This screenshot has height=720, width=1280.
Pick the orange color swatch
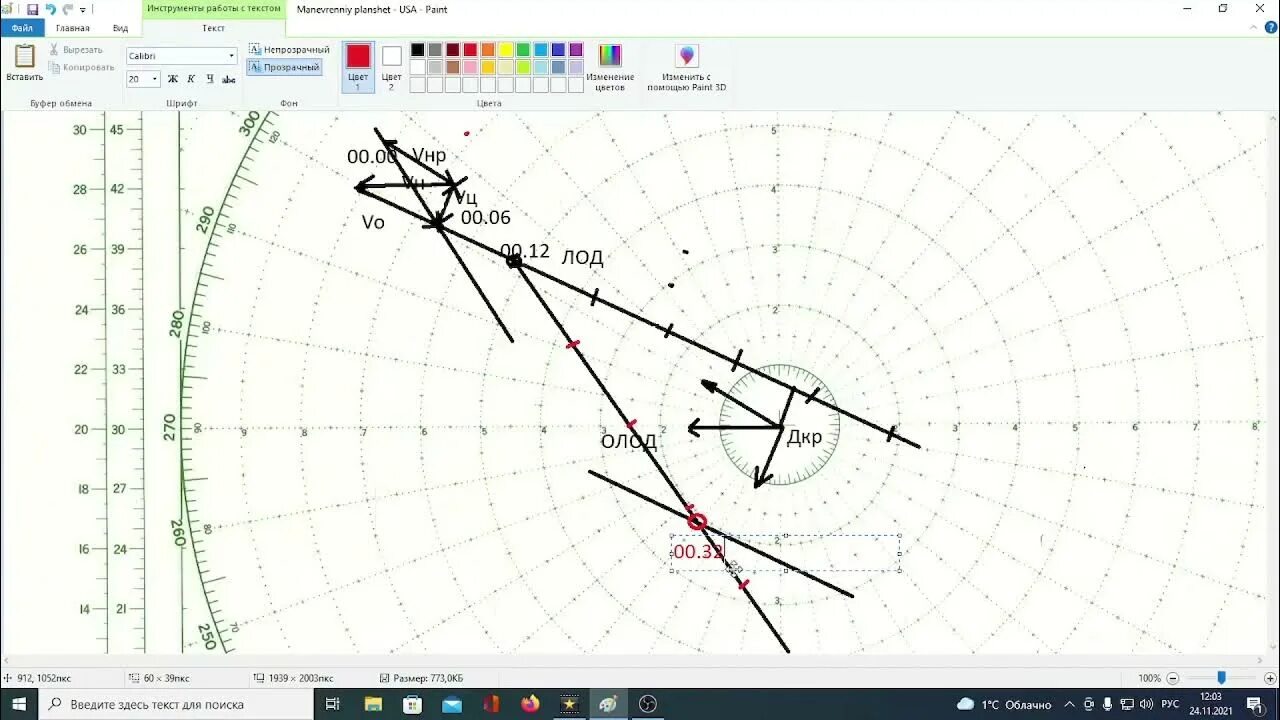(x=488, y=50)
